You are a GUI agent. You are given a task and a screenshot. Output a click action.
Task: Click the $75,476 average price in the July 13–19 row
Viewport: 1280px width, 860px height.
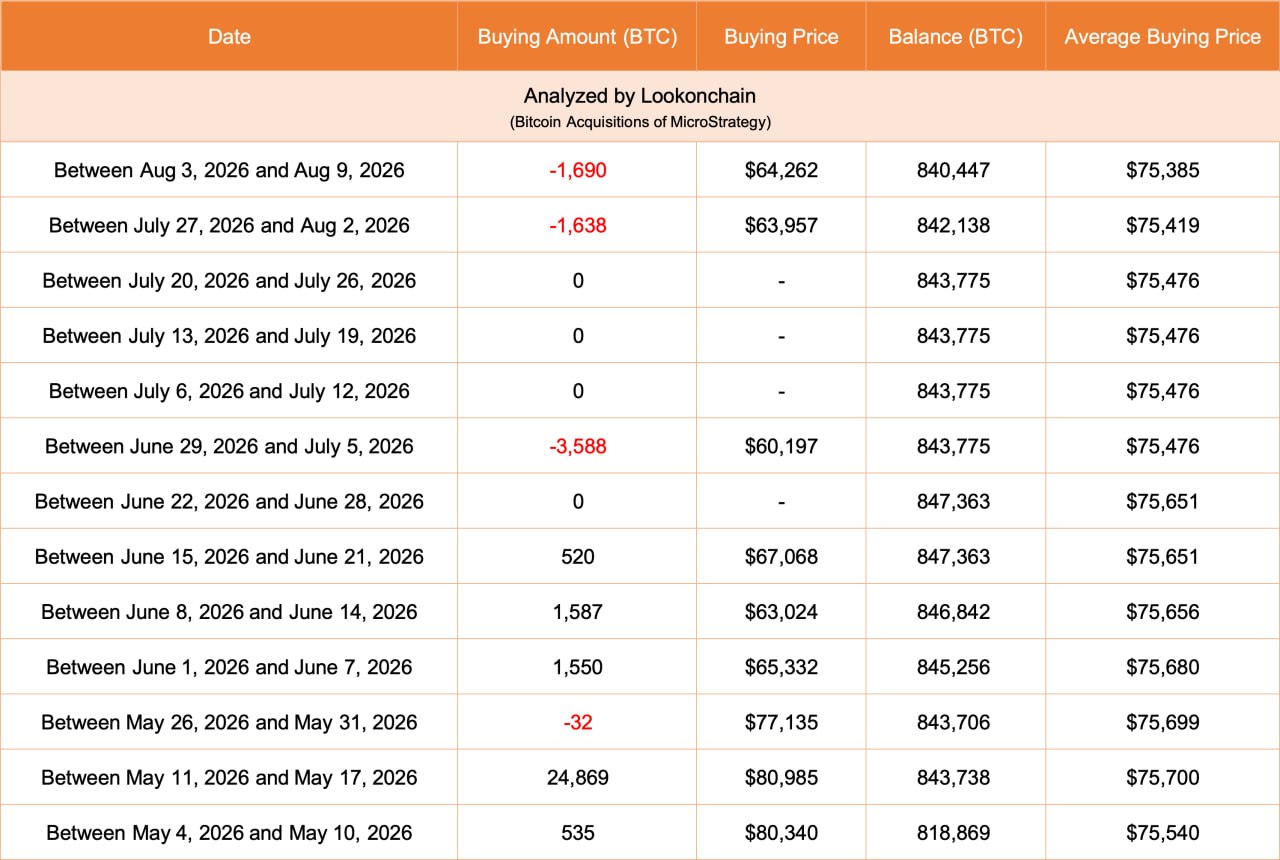pos(1163,335)
